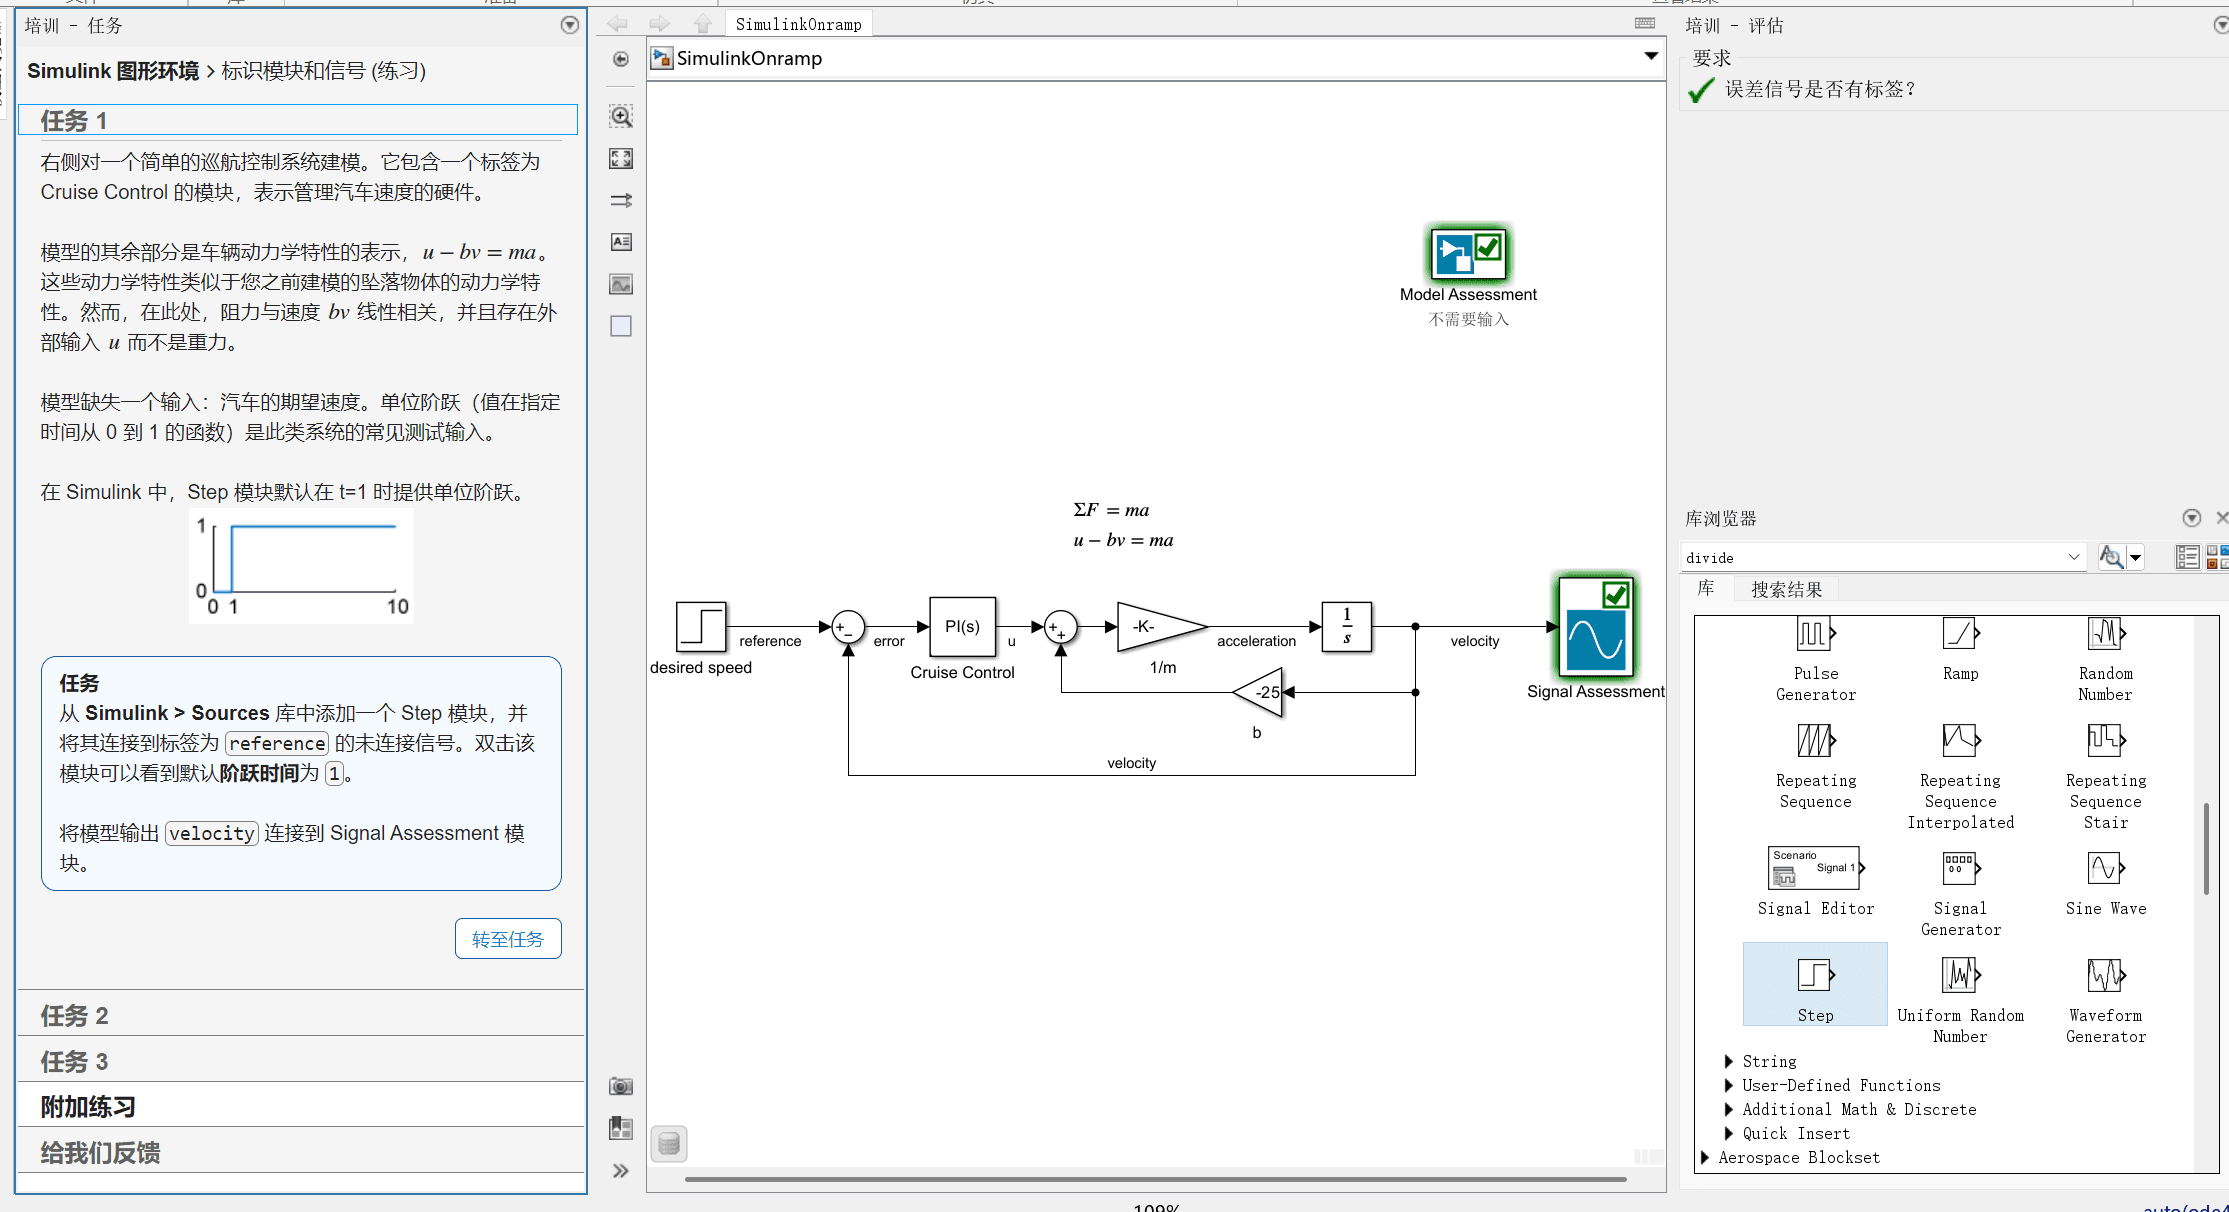2229x1212 pixels.
Task: Expand the palette with the double chevron
Action: click(x=621, y=1171)
